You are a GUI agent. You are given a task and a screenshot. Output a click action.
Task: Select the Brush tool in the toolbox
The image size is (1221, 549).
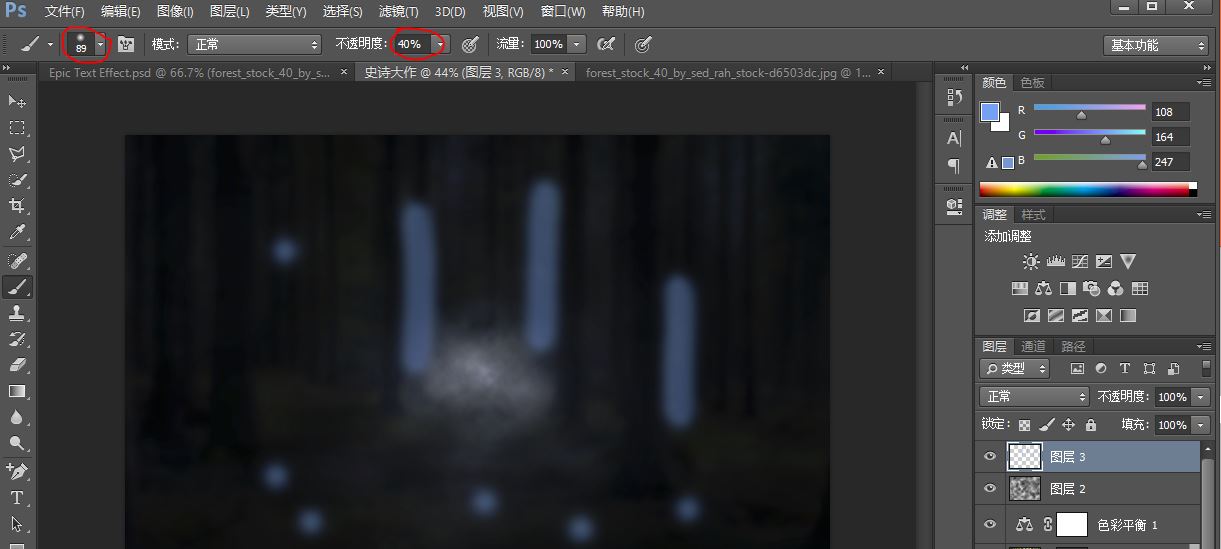click(17, 287)
